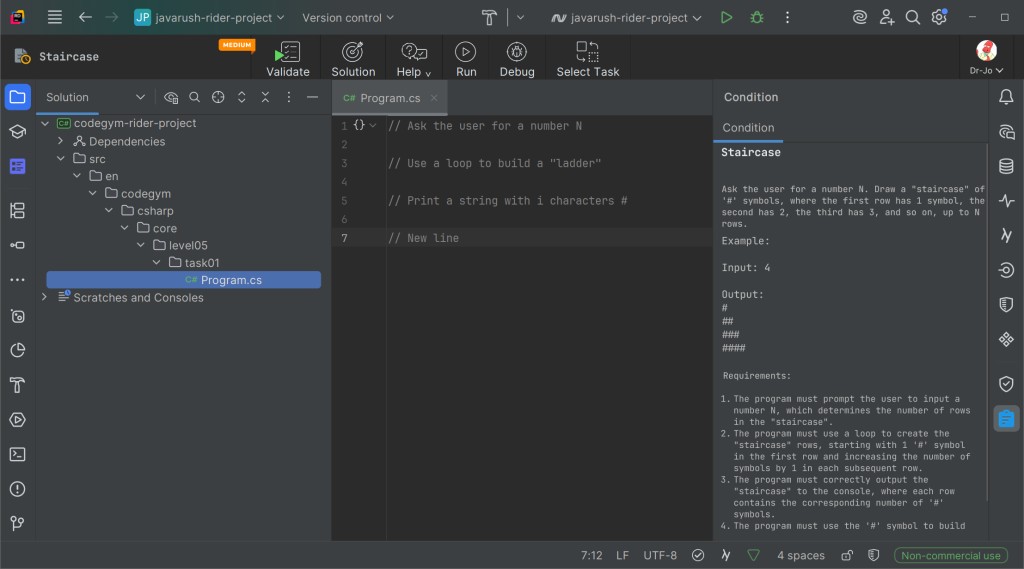1024x569 pixels.
Task: Open the Database tool window icon
Action: 1006,166
